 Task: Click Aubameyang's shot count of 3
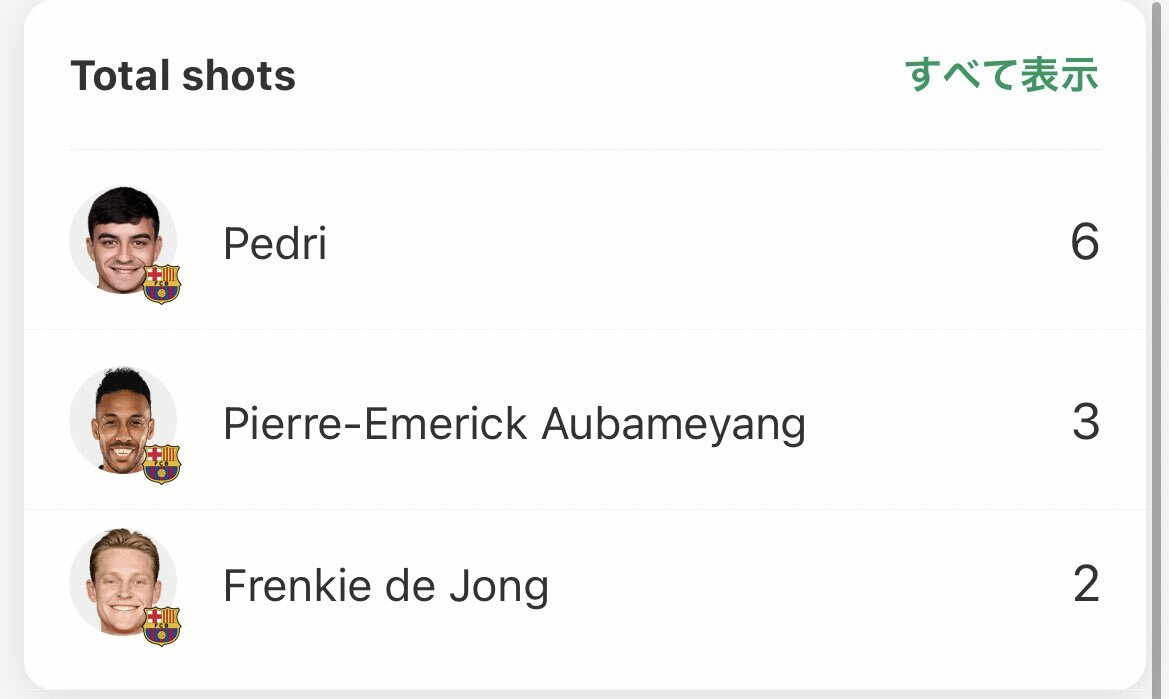pos(1086,422)
